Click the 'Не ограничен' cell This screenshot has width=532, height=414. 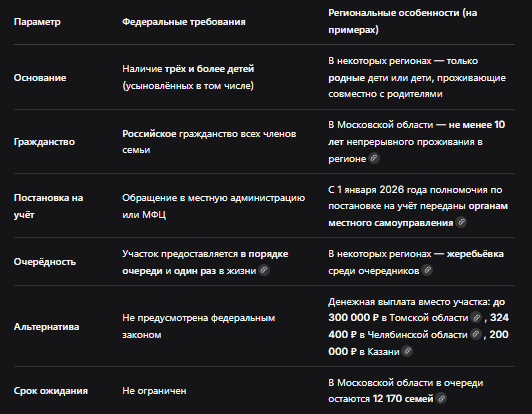click(x=154, y=391)
